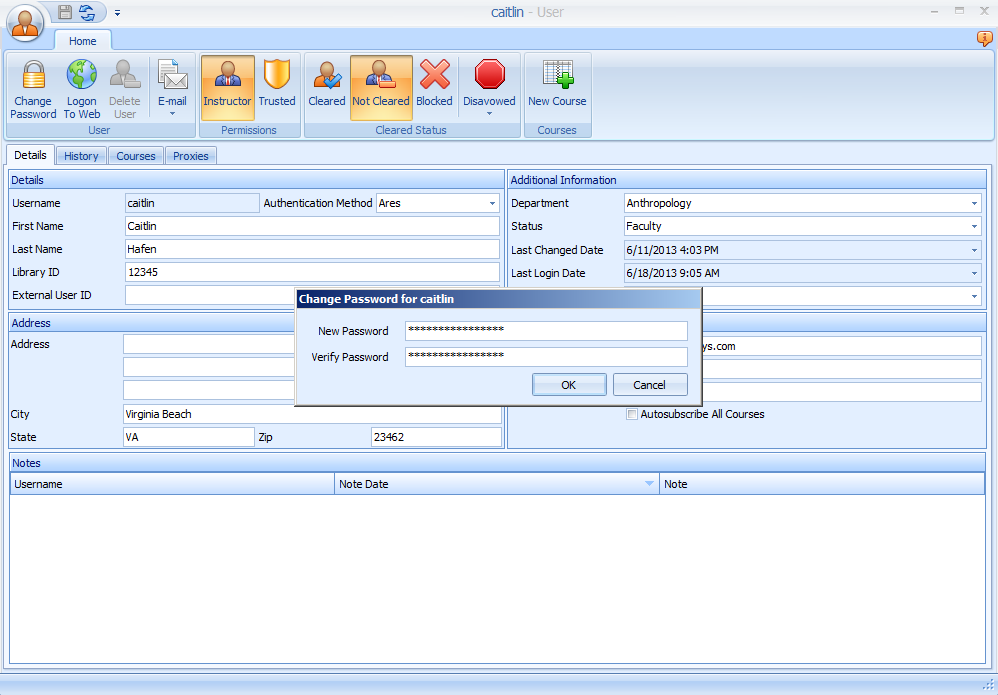Click inside the New Password field
998x695 pixels.
(x=545, y=331)
